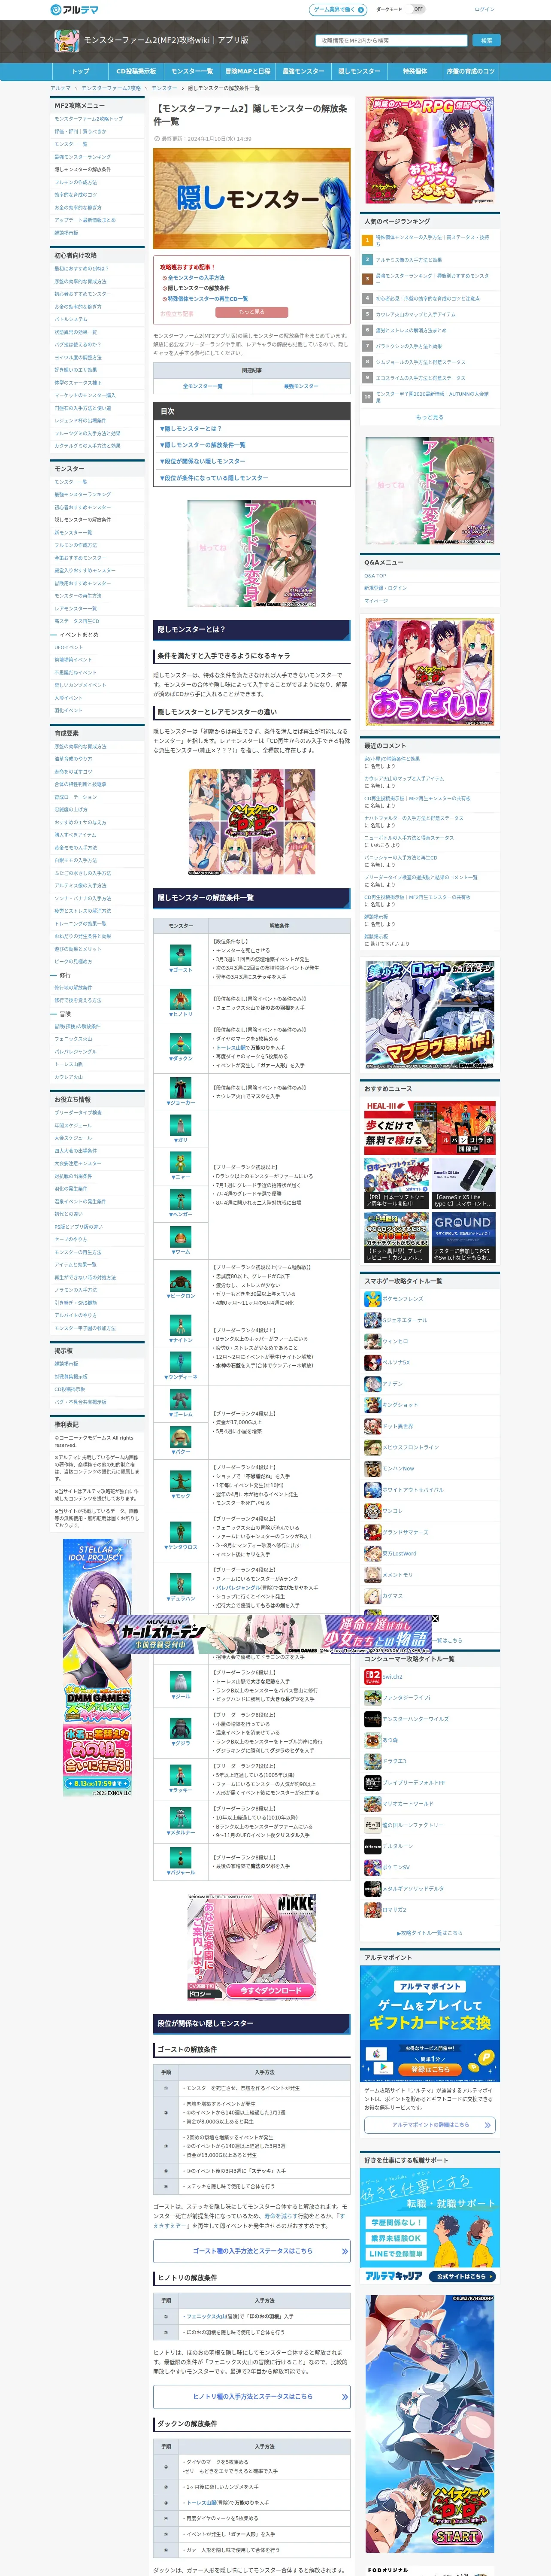
Task: Open the Gジェネエターナル game icon
Action: 372,1320
